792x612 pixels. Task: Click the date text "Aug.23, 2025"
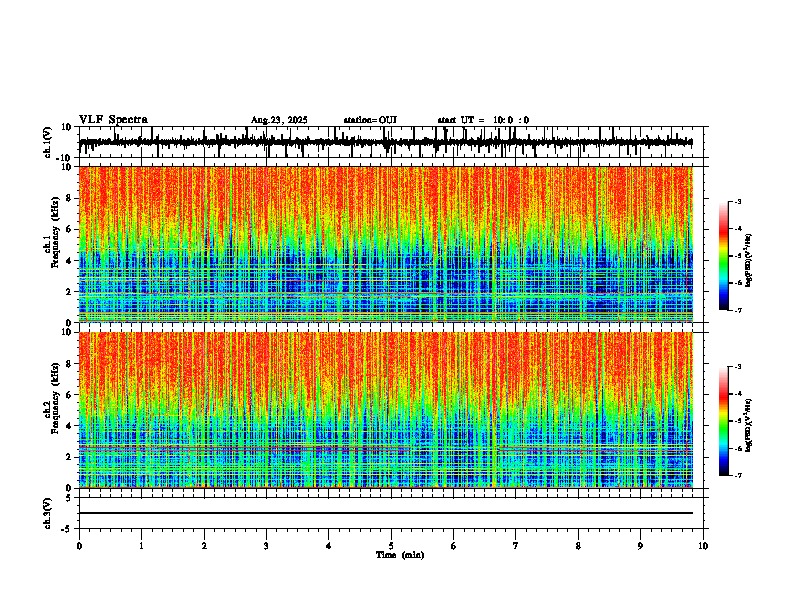(279, 120)
